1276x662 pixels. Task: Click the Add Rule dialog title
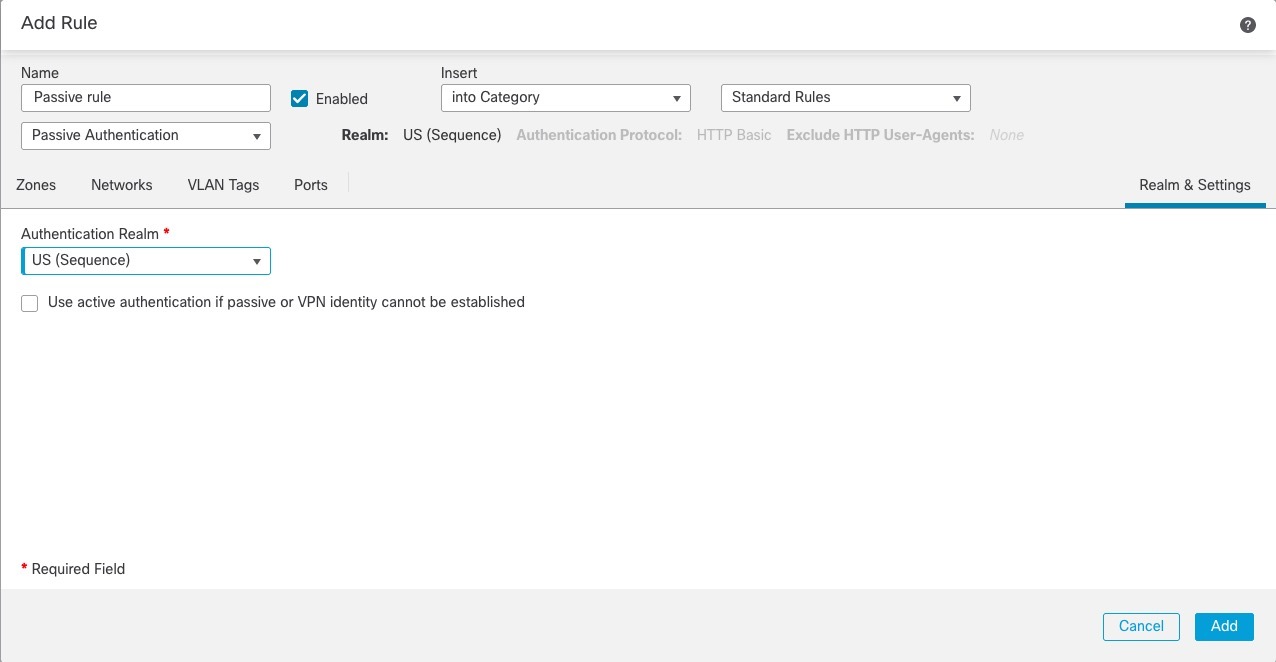point(59,22)
